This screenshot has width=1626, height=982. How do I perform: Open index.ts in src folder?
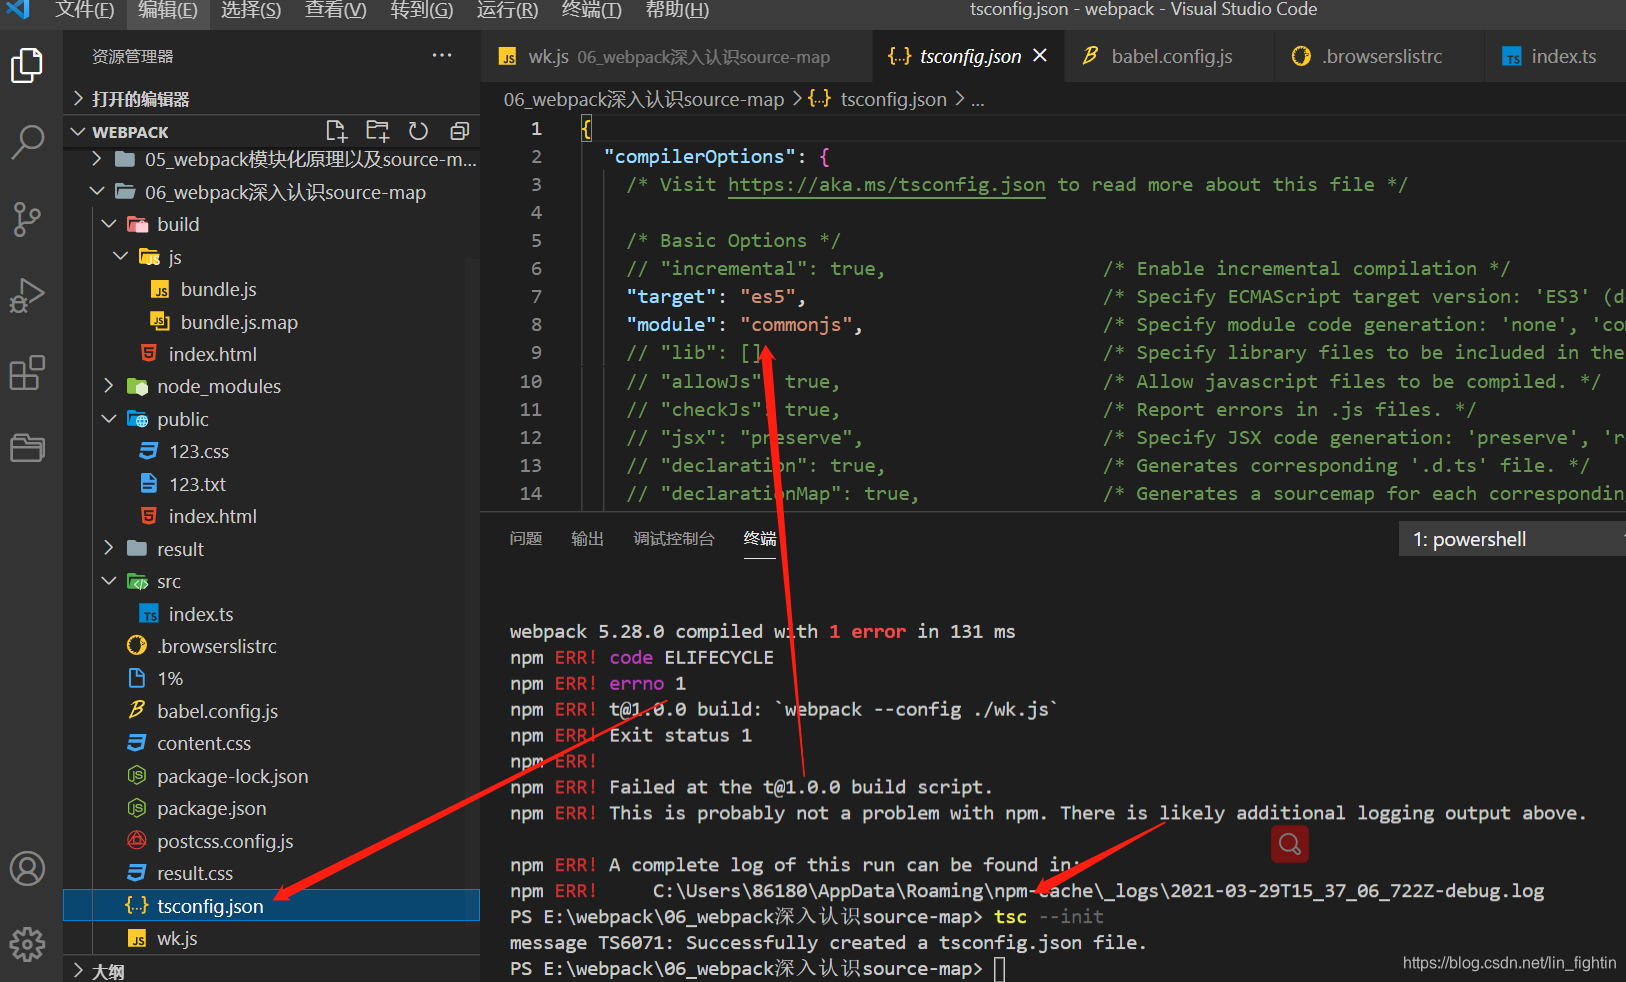(200, 614)
